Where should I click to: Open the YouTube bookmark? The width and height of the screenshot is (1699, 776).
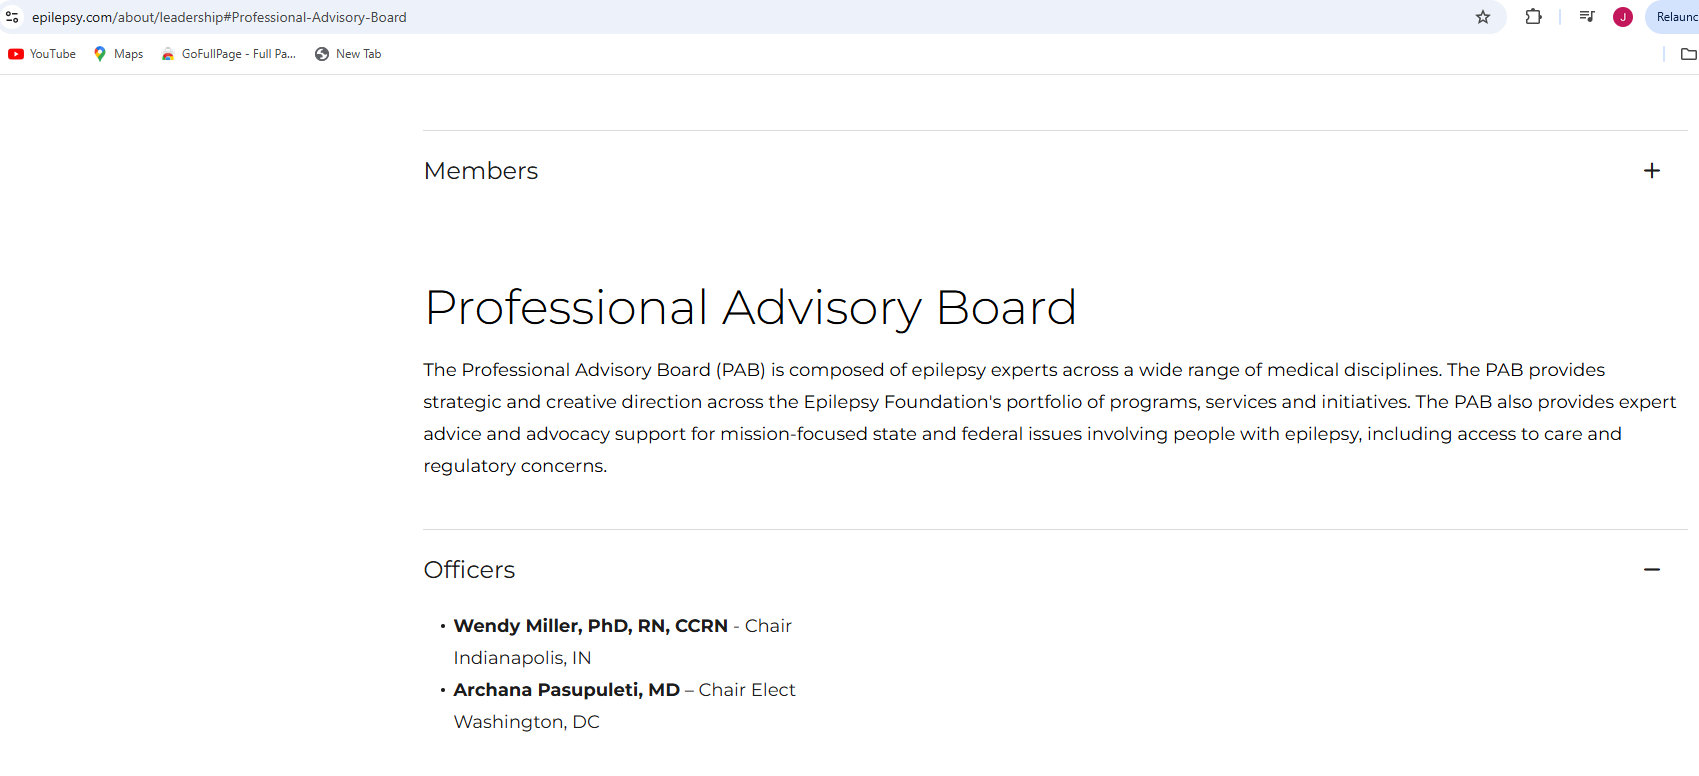point(43,54)
